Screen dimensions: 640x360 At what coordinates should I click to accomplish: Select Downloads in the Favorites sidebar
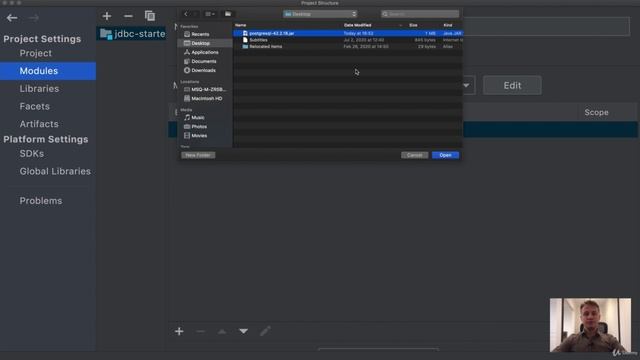[x=203, y=70]
